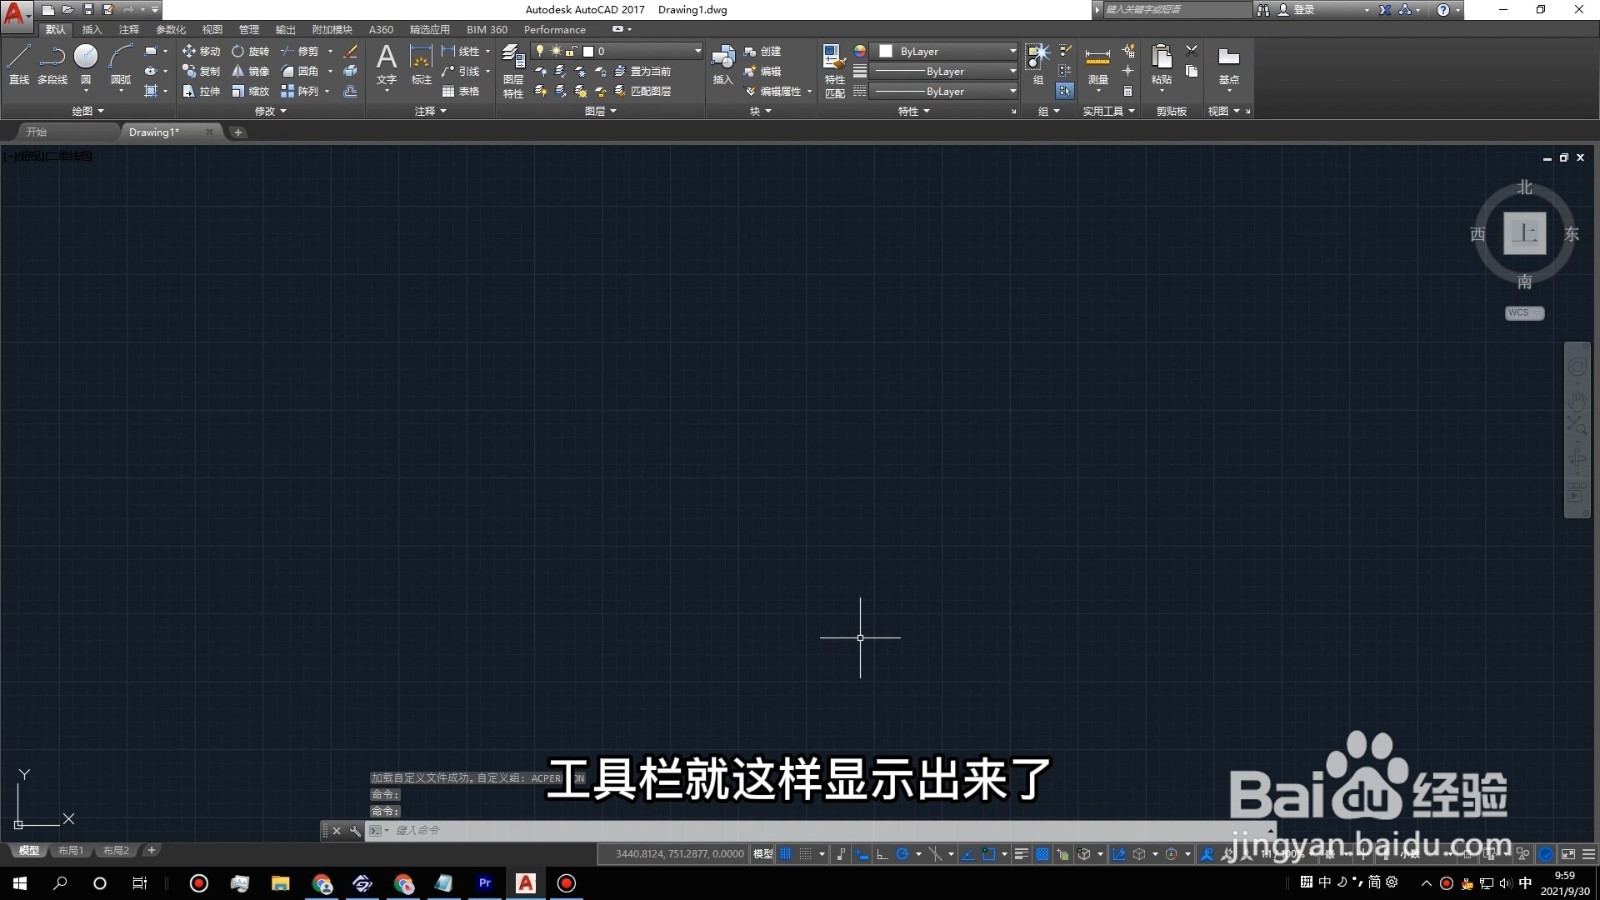Click the white color swatch in ByLayer box

tap(885, 51)
